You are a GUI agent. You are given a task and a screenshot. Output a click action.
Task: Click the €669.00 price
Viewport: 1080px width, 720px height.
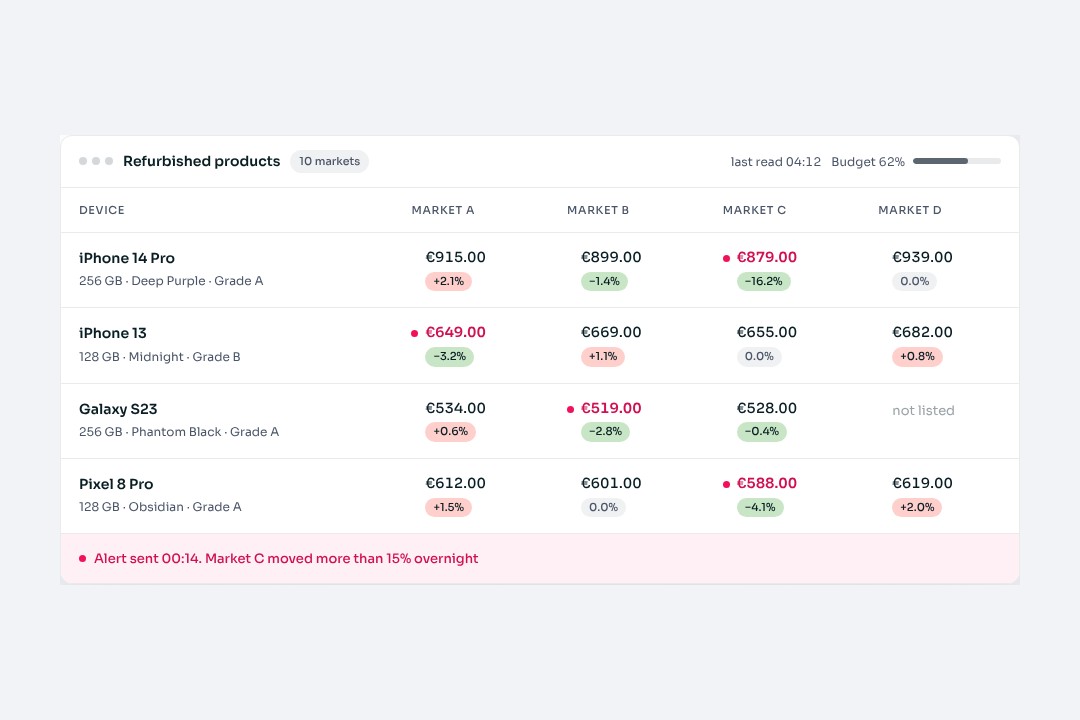click(611, 332)
